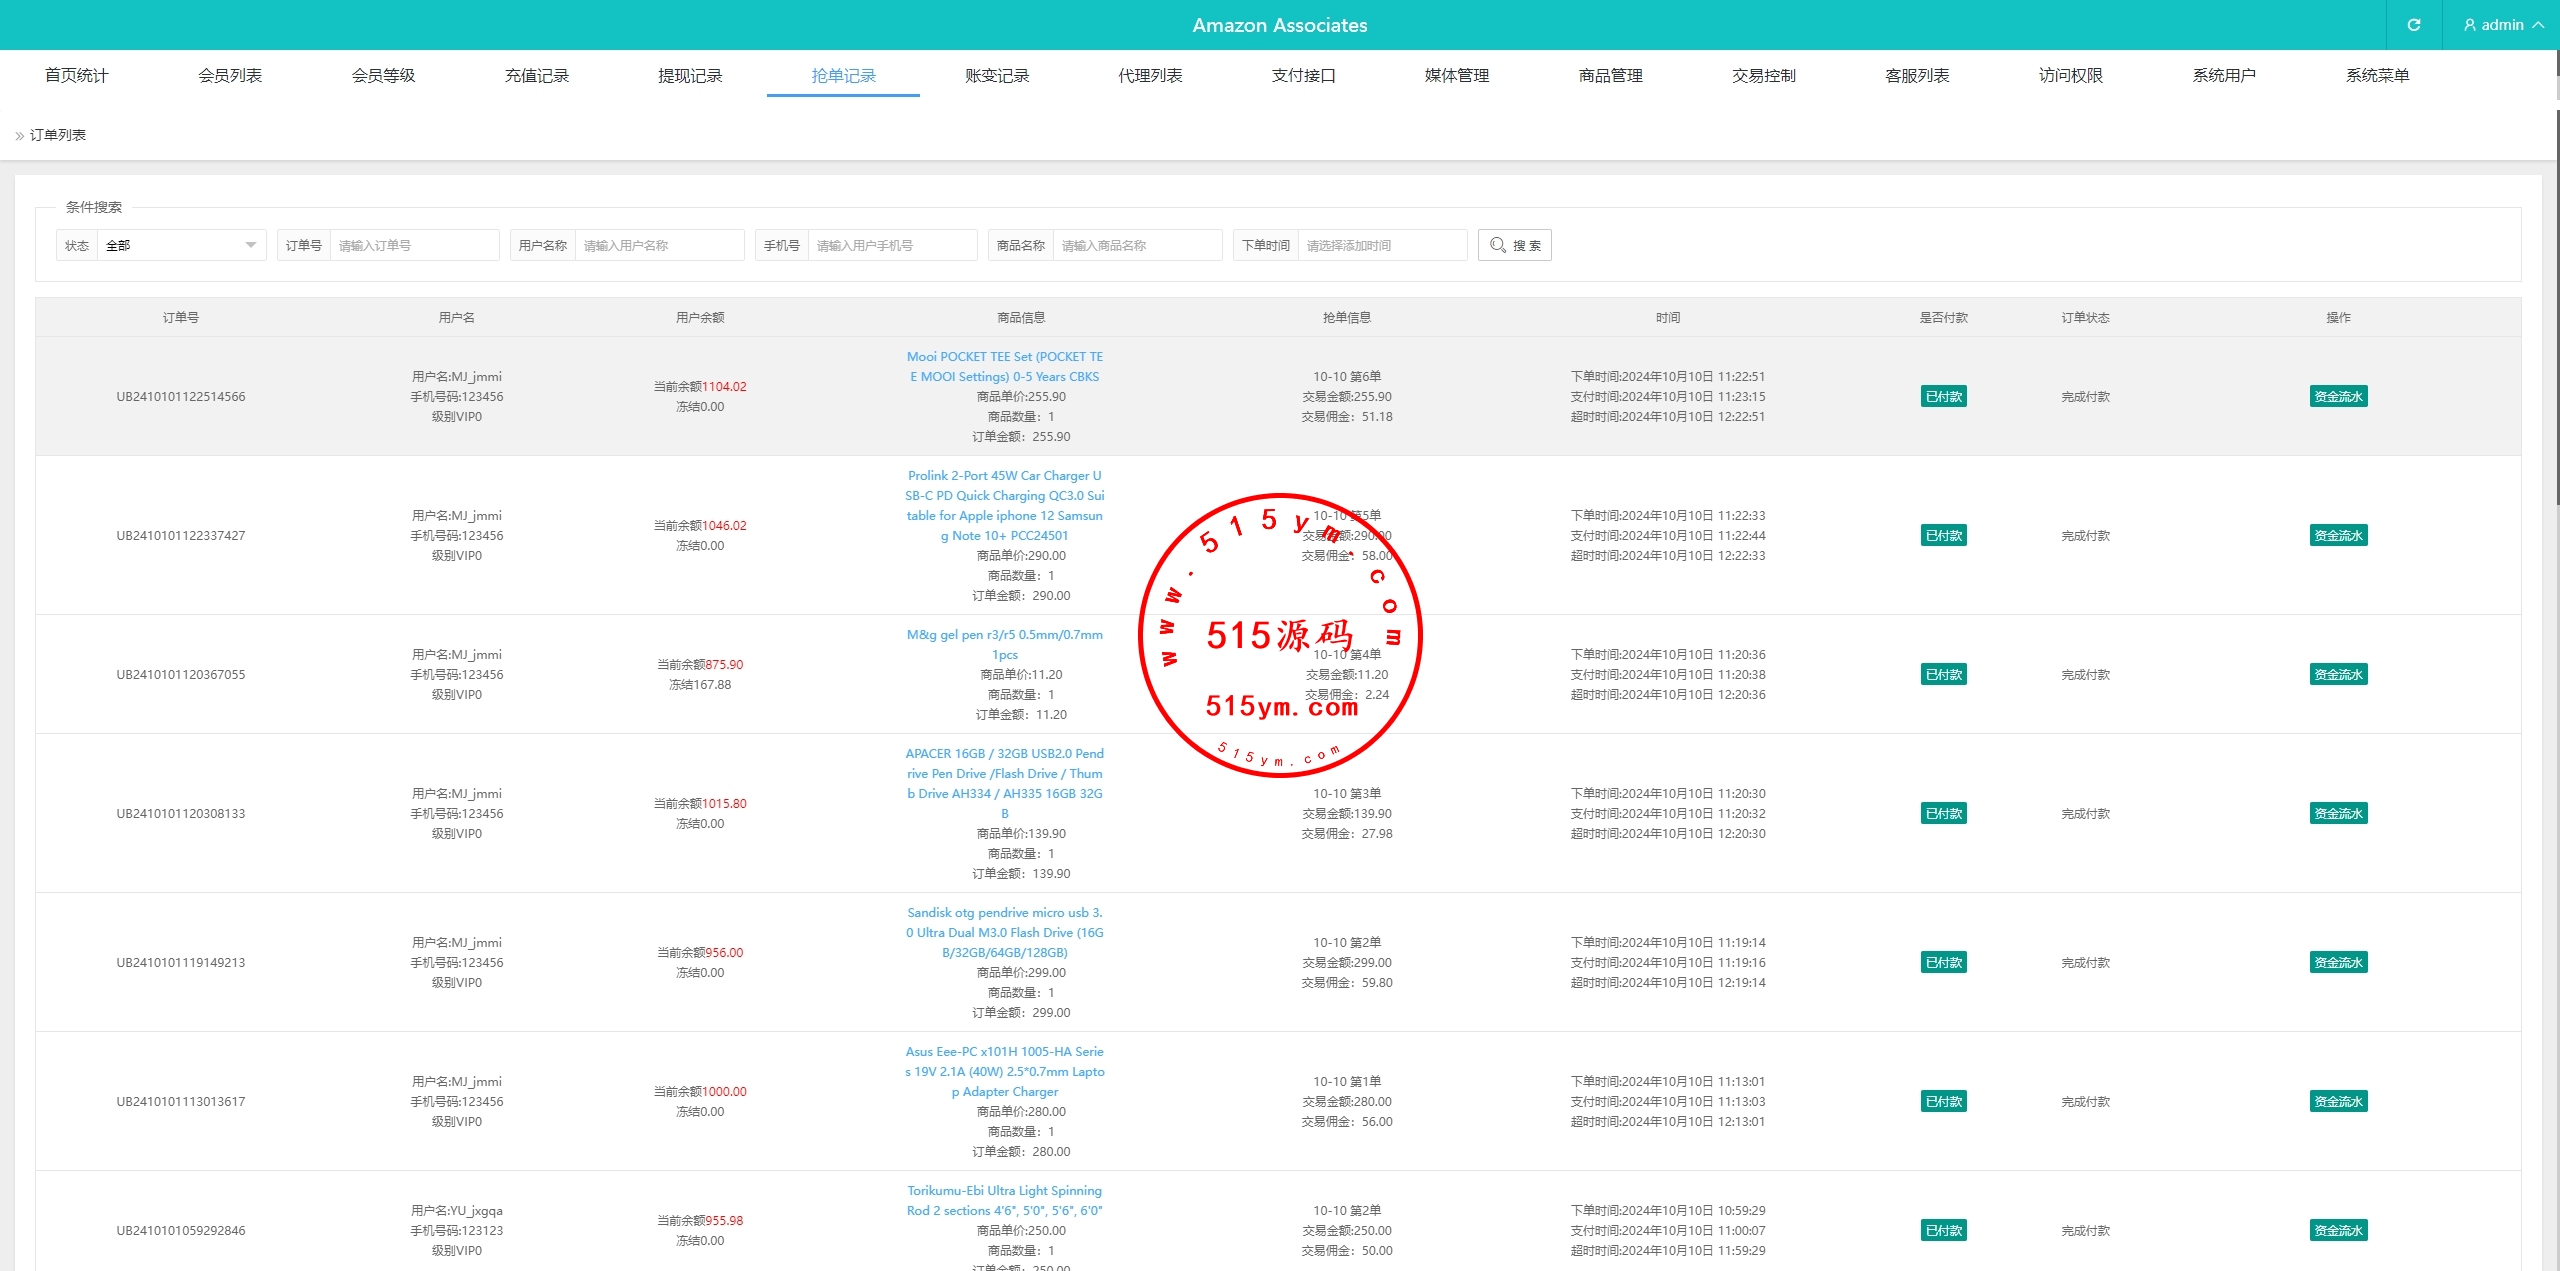Click the 订单号 search input field
The width and height of the screenshot is (2560, 1271).
413,245
